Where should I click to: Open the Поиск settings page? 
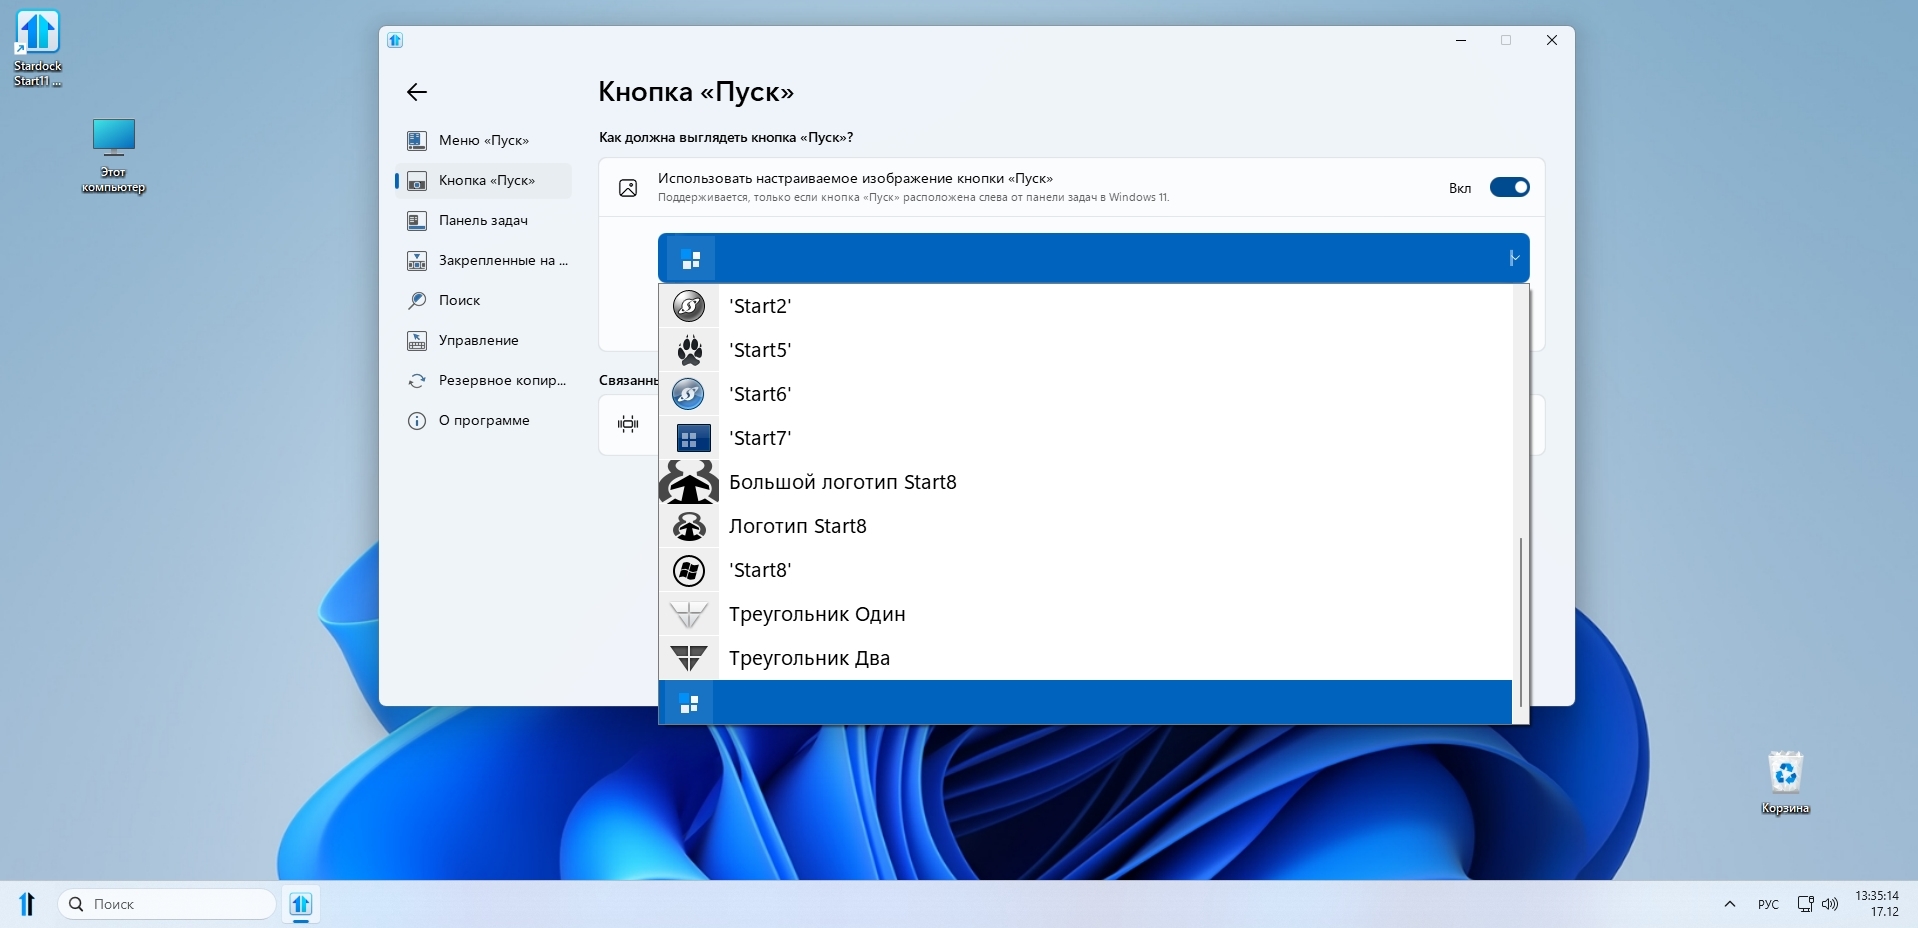tap(483, 300)
